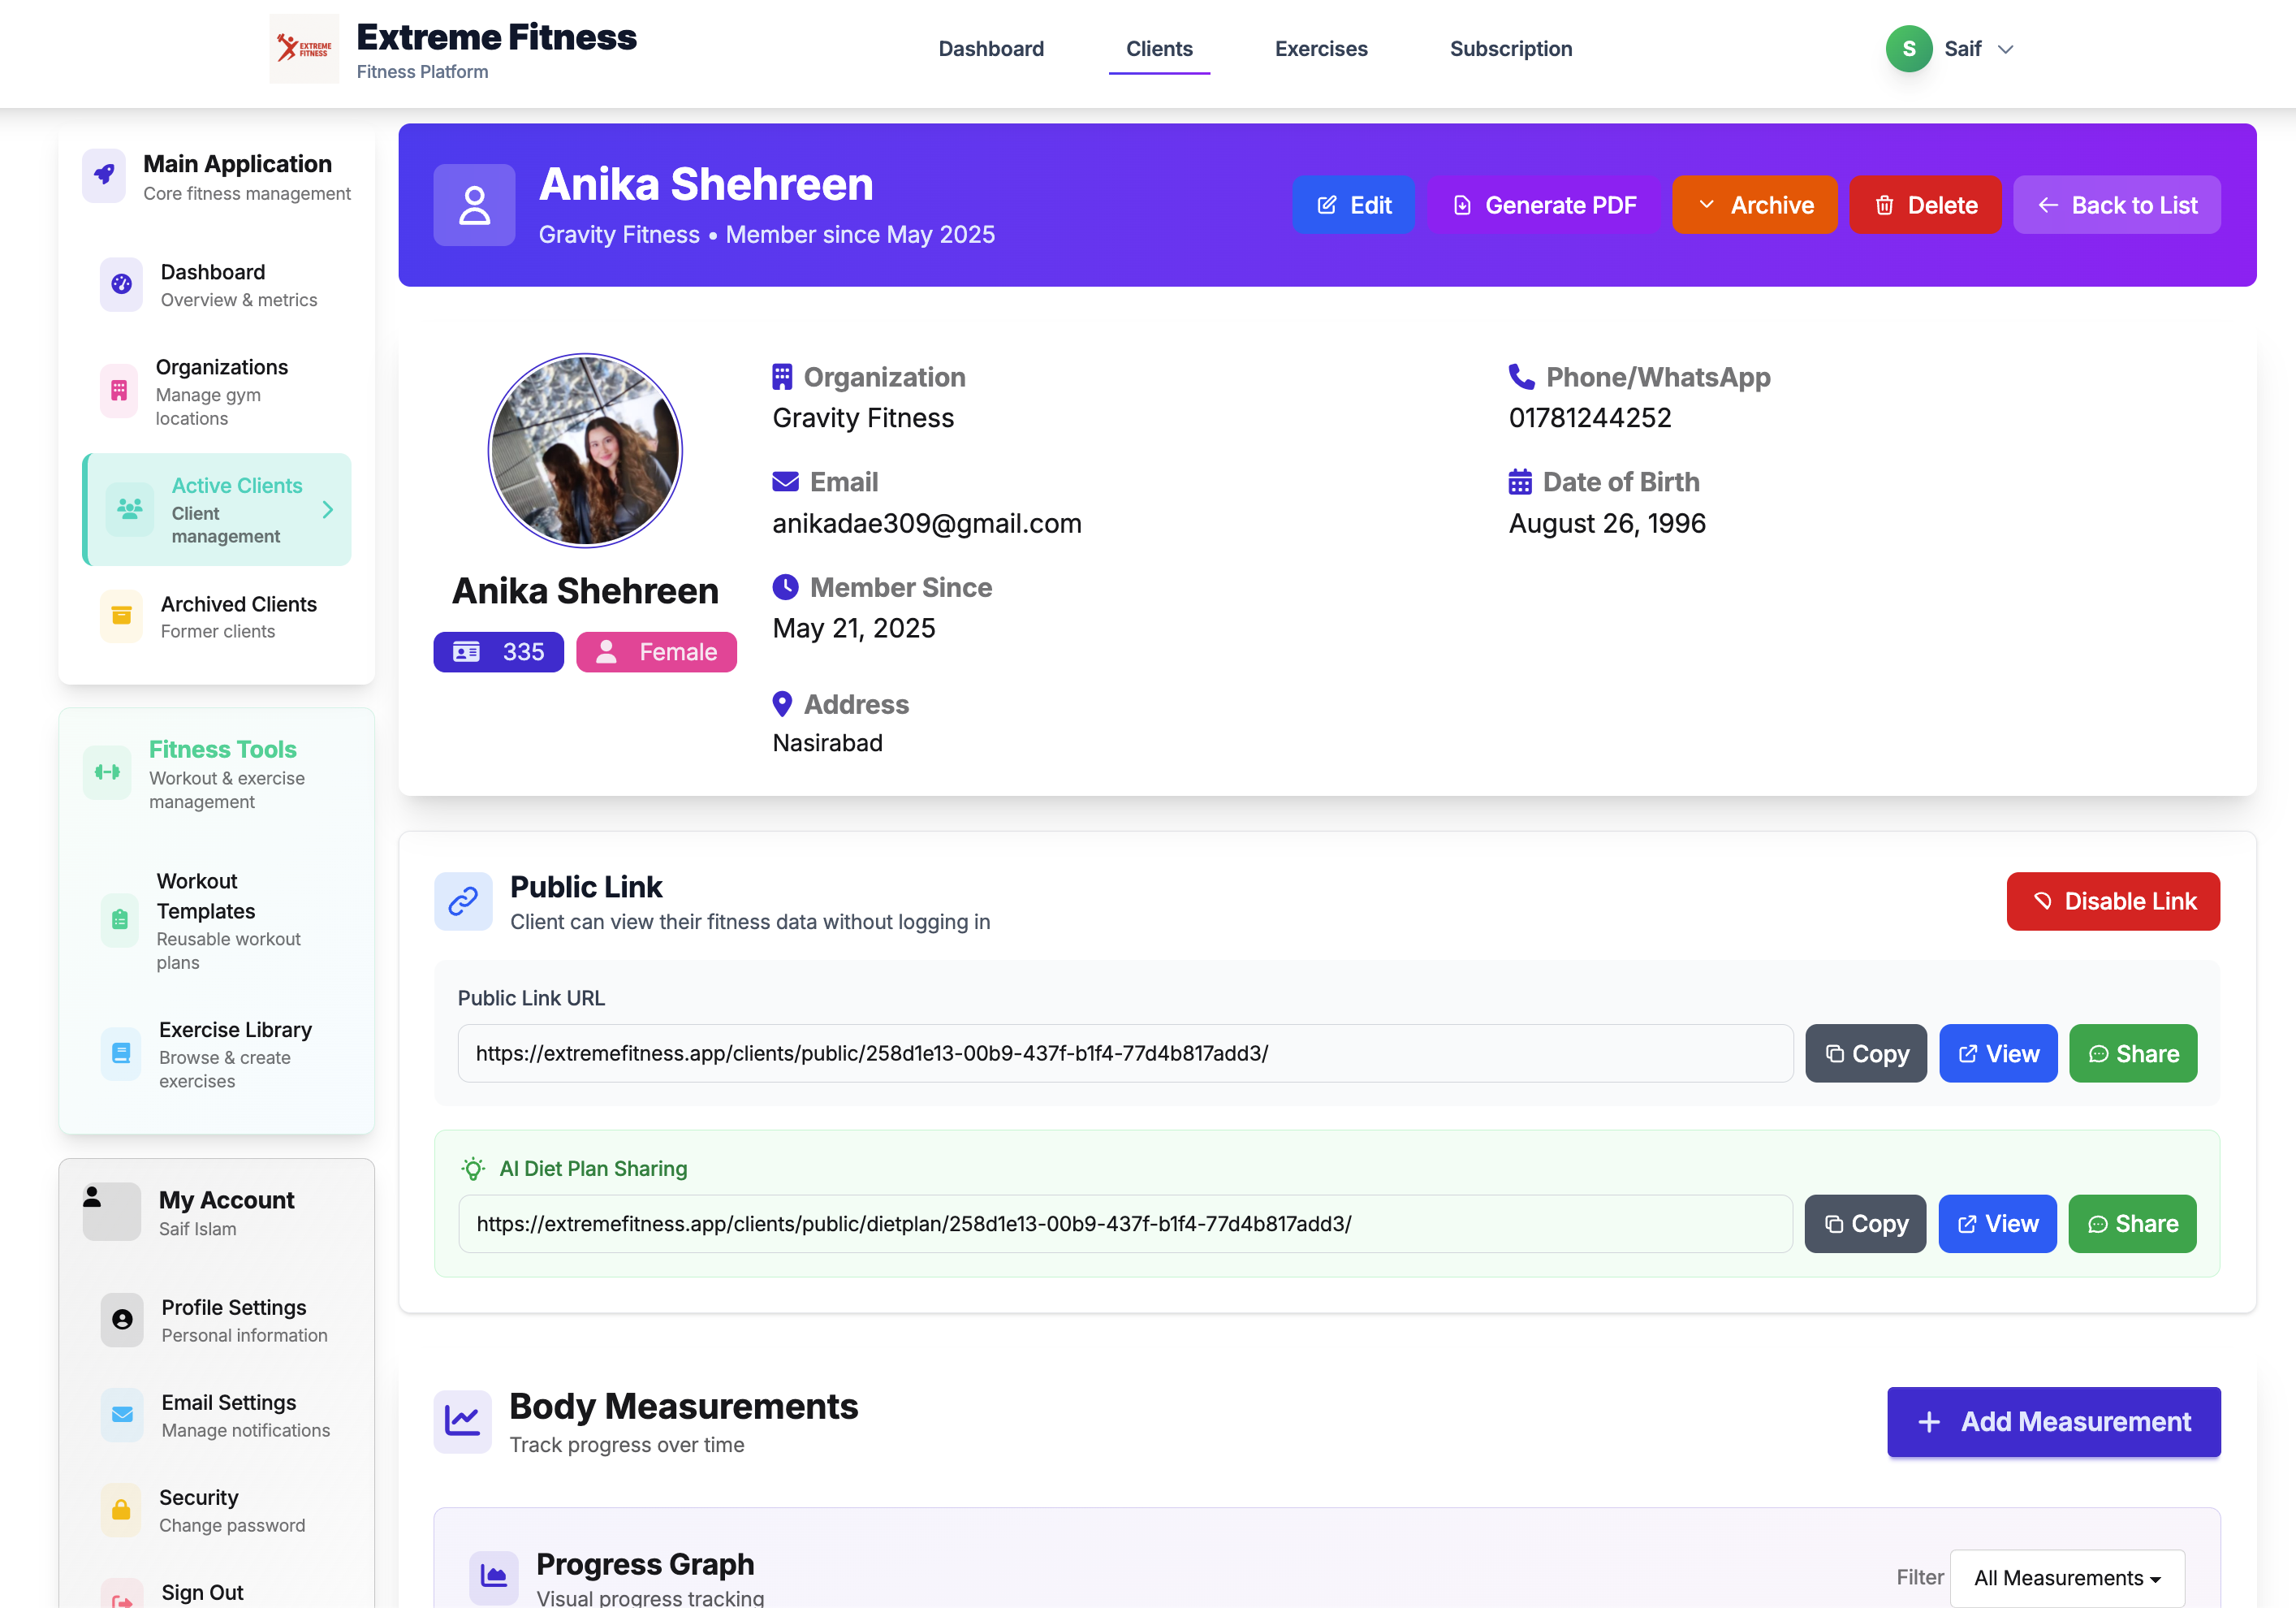2296x1608 pixels.
Task: Click the Workout Templates clipboard icon
Action: (120, 920)
